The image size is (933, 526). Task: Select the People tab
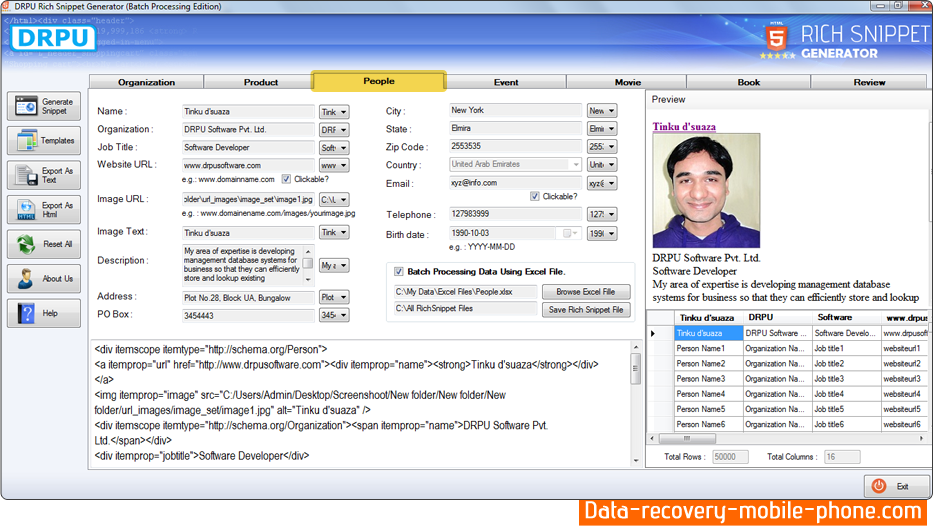pos(379,81)
